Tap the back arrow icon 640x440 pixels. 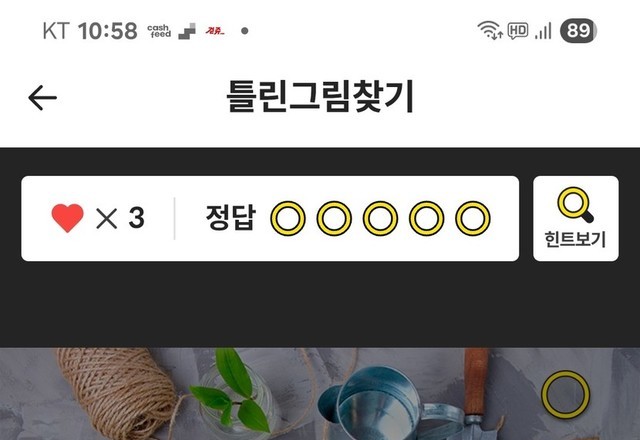[42, 98]
